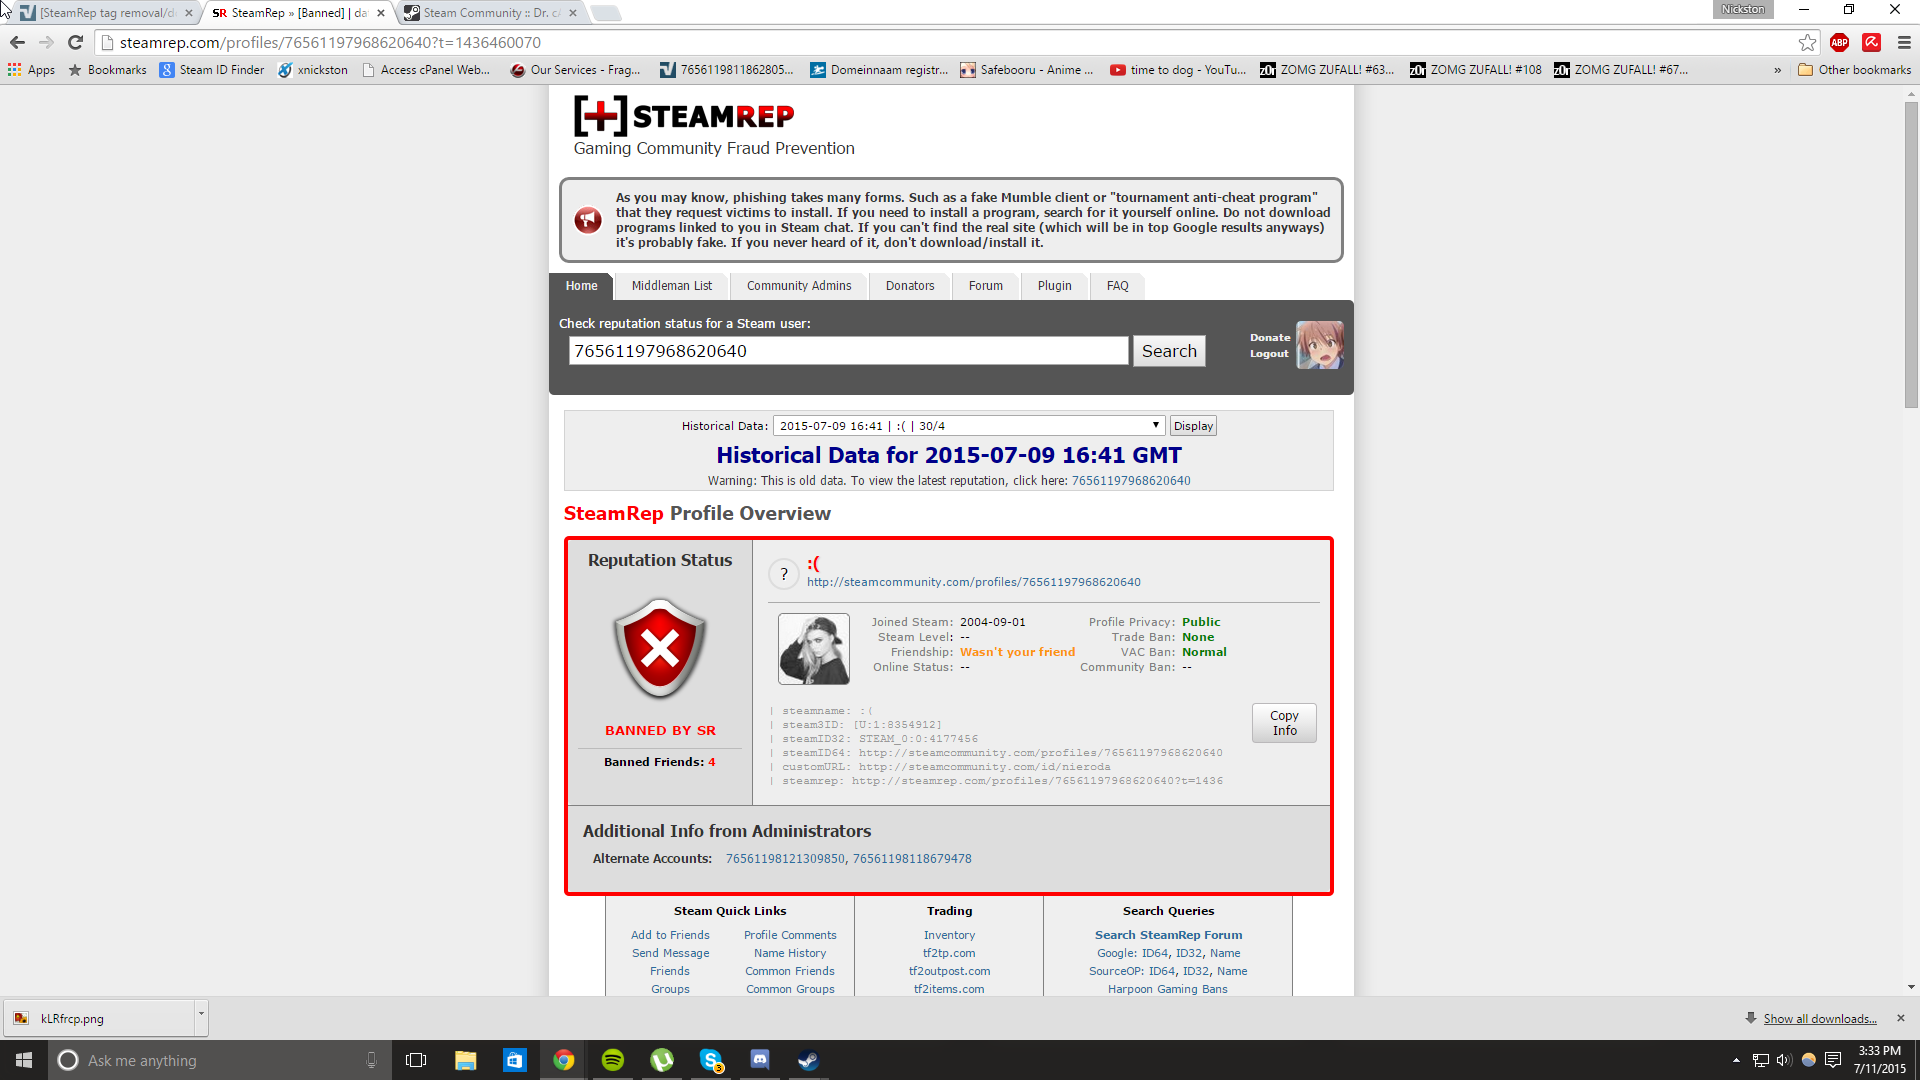Image resolution: width=1920 pixels, height=1080 pixels.
Task: Open Spotify from the taskbar
Action: 613,1060
